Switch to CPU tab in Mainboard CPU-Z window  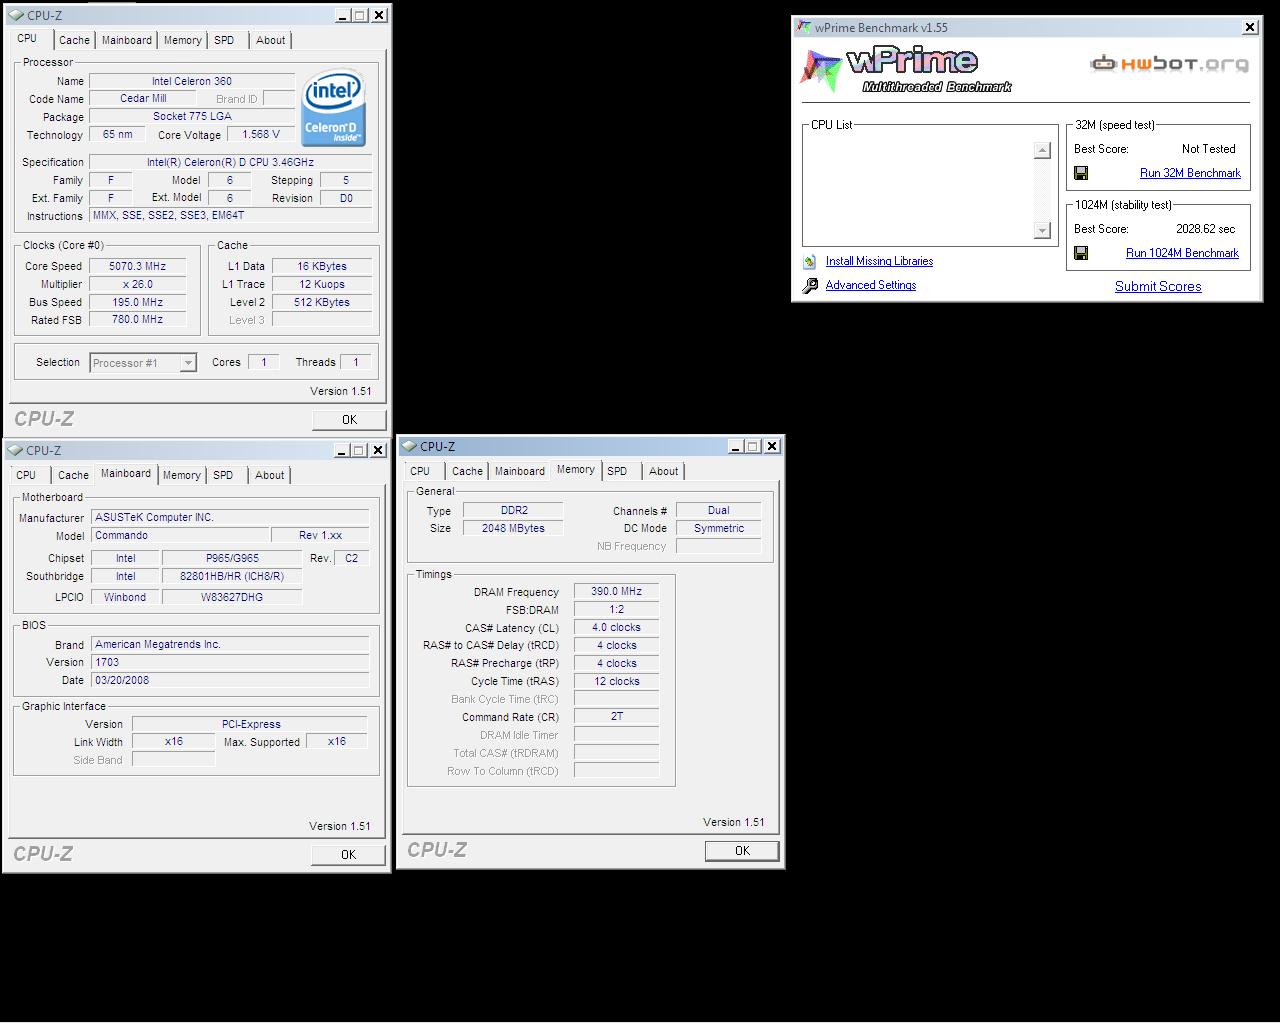[26, 475]
